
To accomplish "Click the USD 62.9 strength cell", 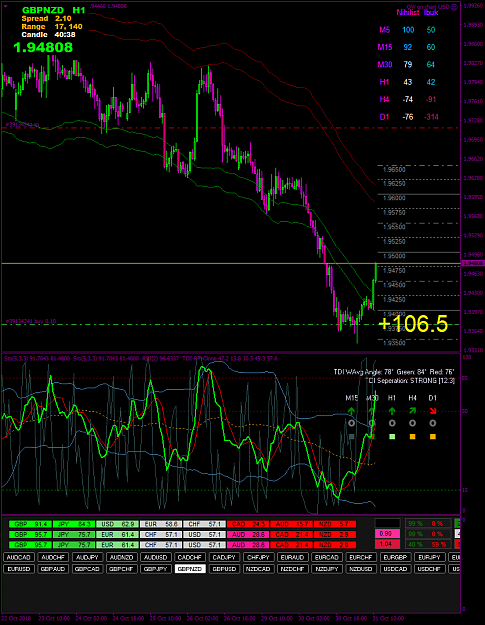I will click(x=117, y=524).
